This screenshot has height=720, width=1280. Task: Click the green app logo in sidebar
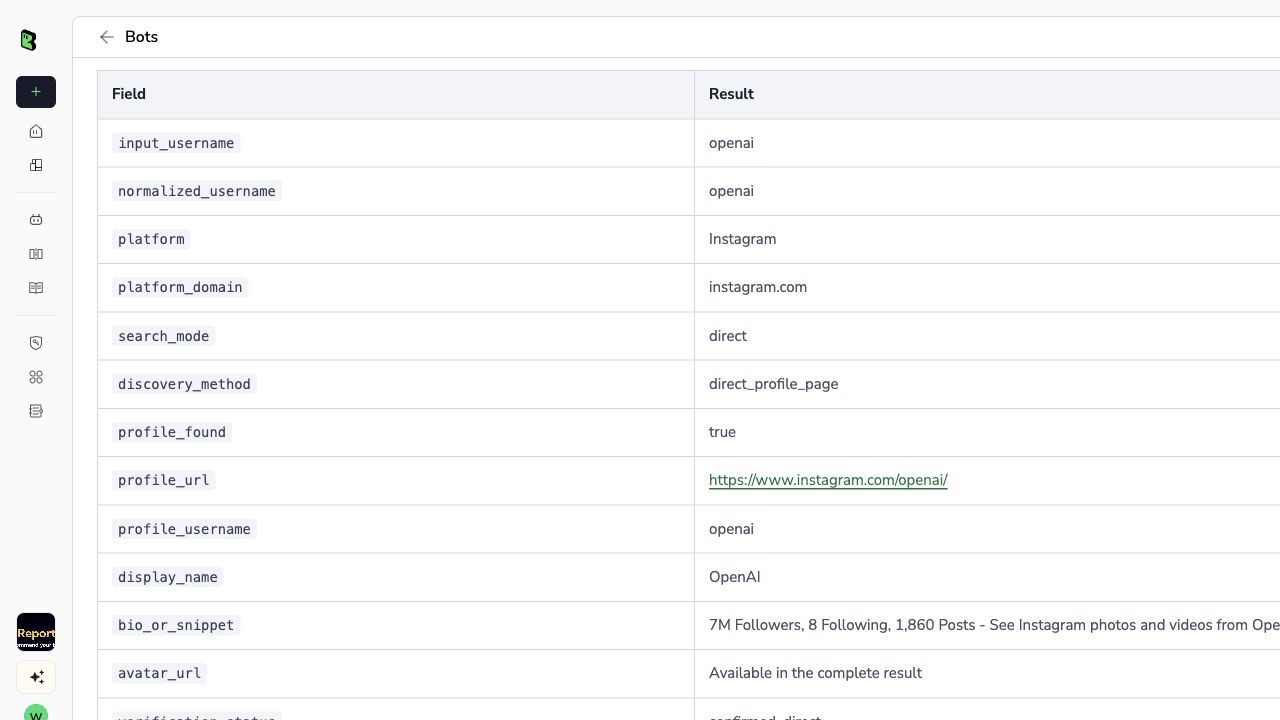[x=28, y=40]
